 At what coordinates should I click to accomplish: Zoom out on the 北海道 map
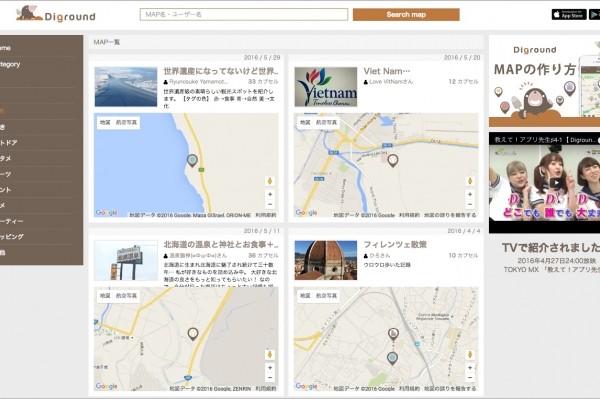click(270, 378)
